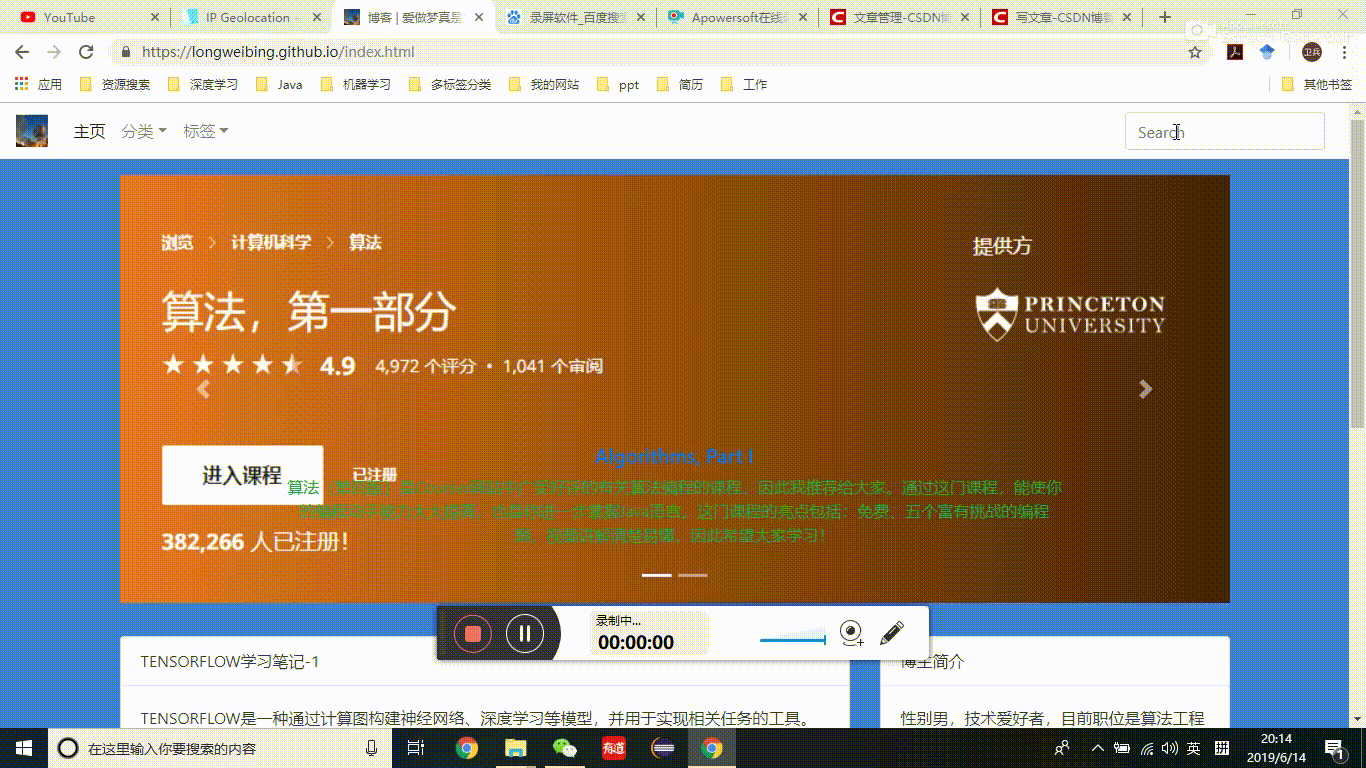
Task: View site info via the lock icon
Action: coord(125,52)
